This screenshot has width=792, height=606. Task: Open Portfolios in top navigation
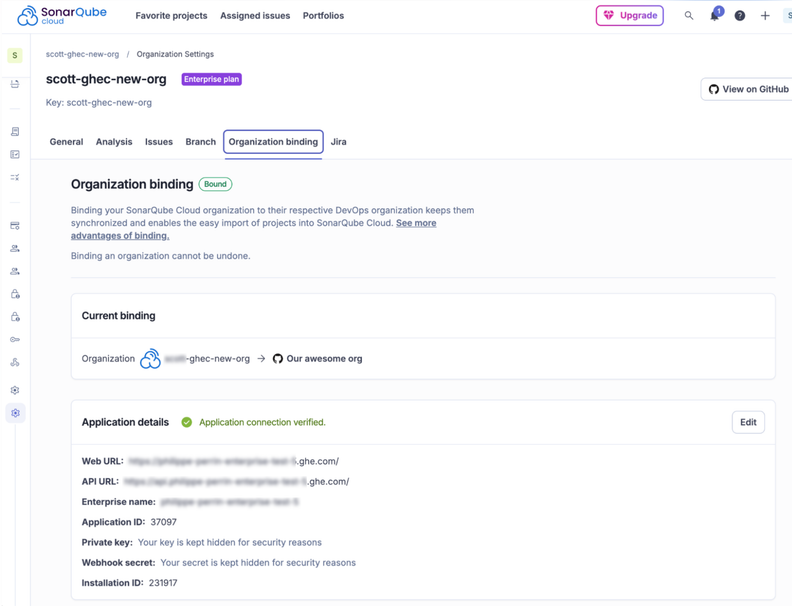coord(323,16)
